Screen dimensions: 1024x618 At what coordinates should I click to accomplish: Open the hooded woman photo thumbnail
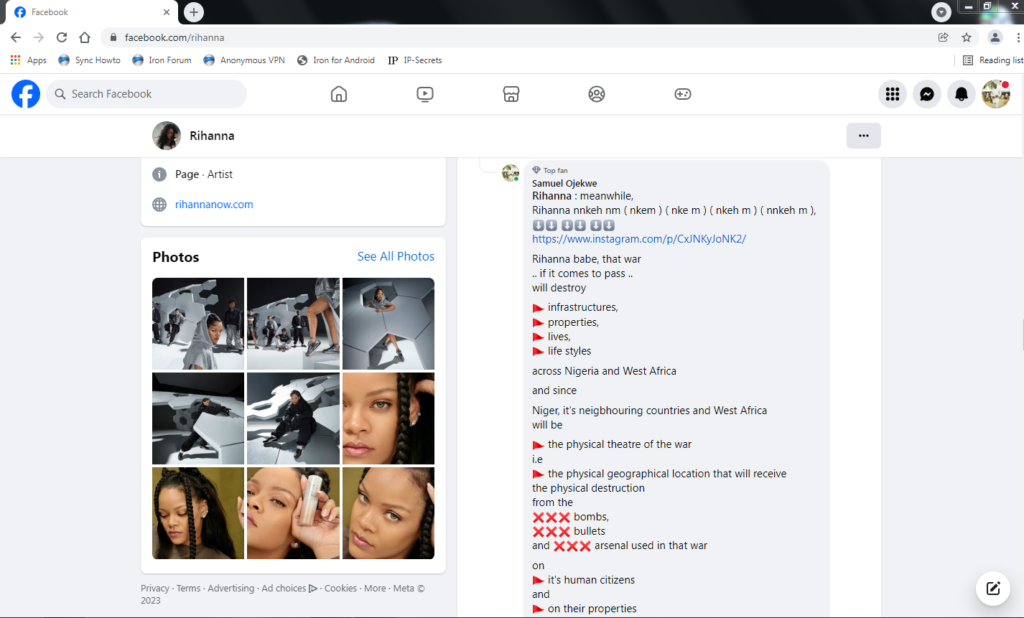coord(198,324)
